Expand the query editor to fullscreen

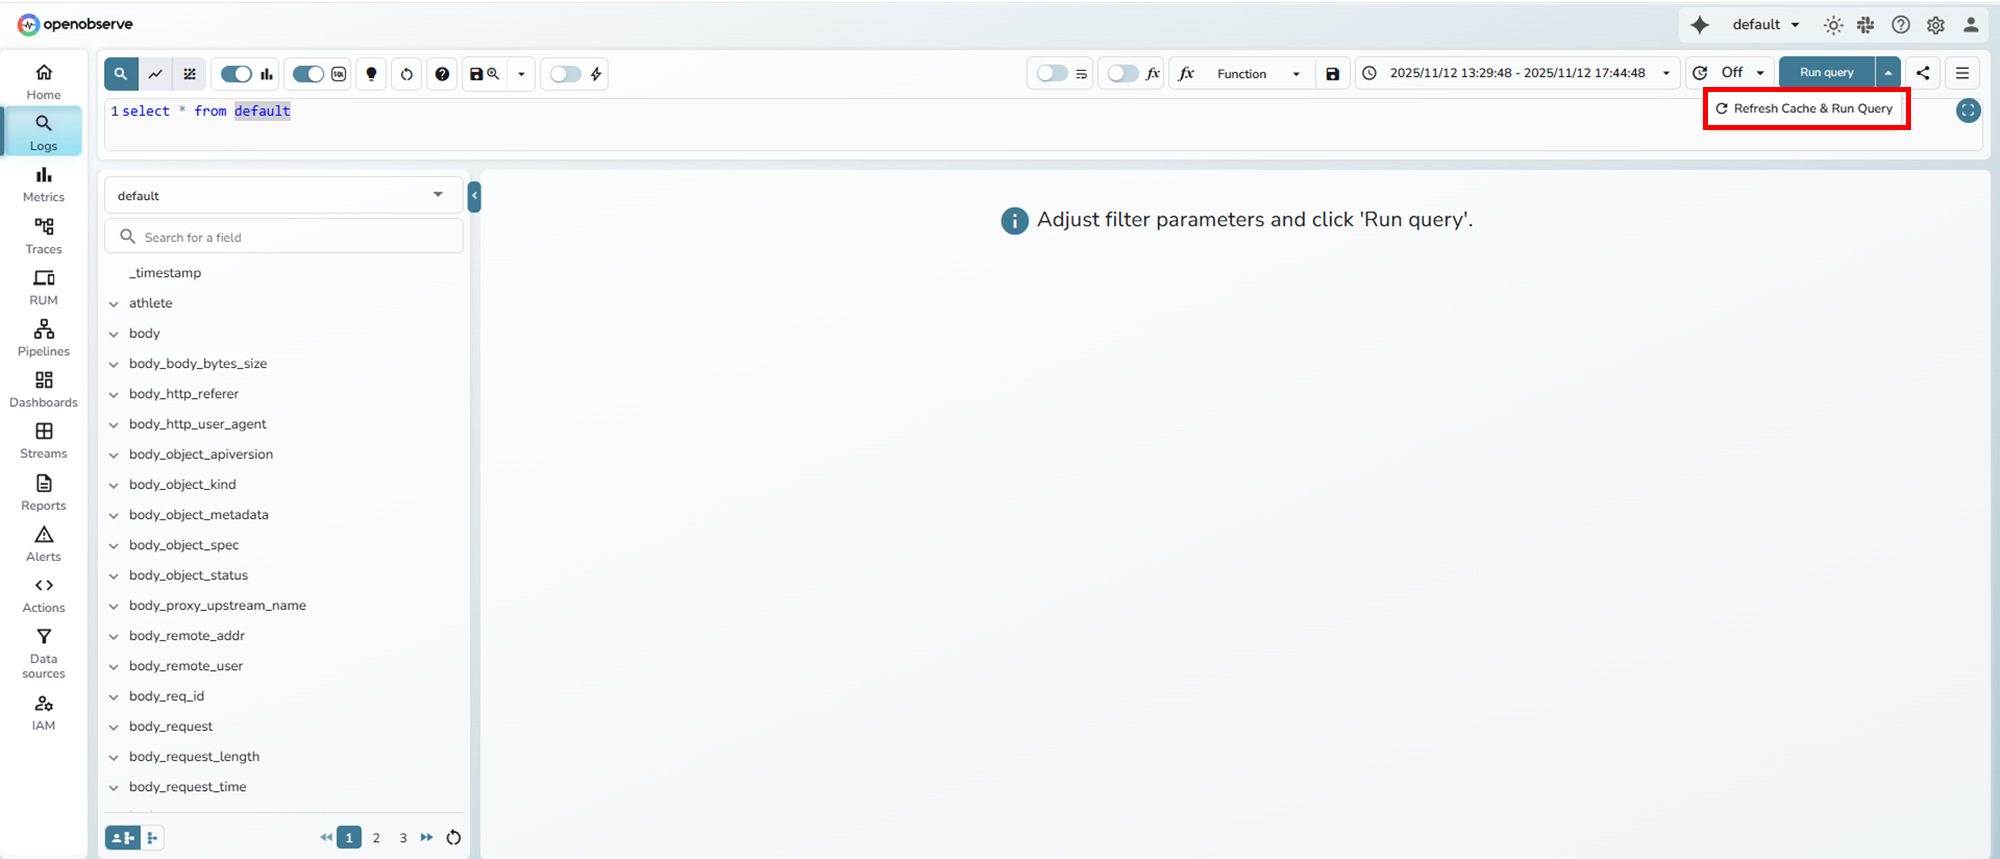click(x=1967, y=111)
